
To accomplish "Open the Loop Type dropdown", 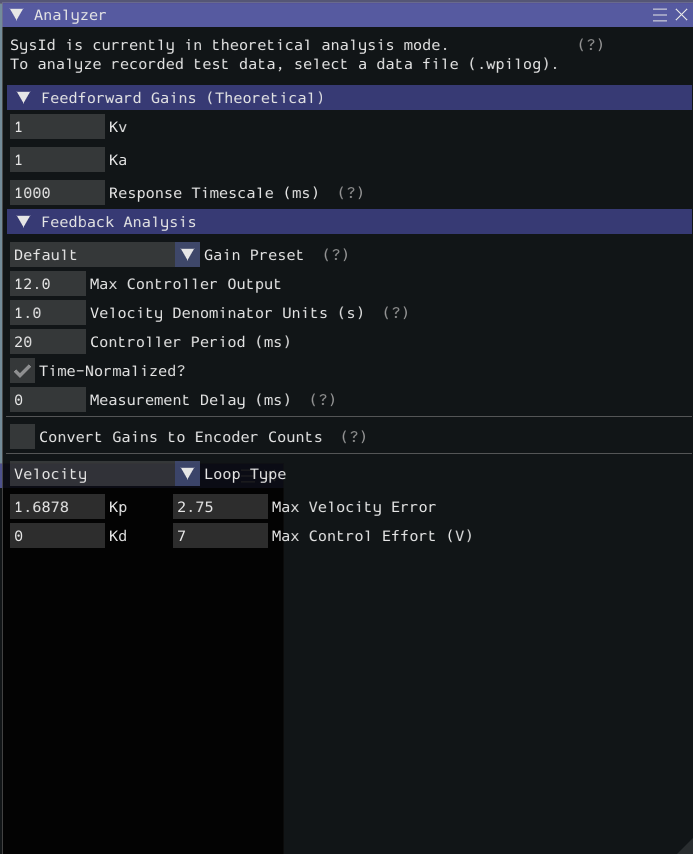I will pyautogui.click(x=105, y=474).
